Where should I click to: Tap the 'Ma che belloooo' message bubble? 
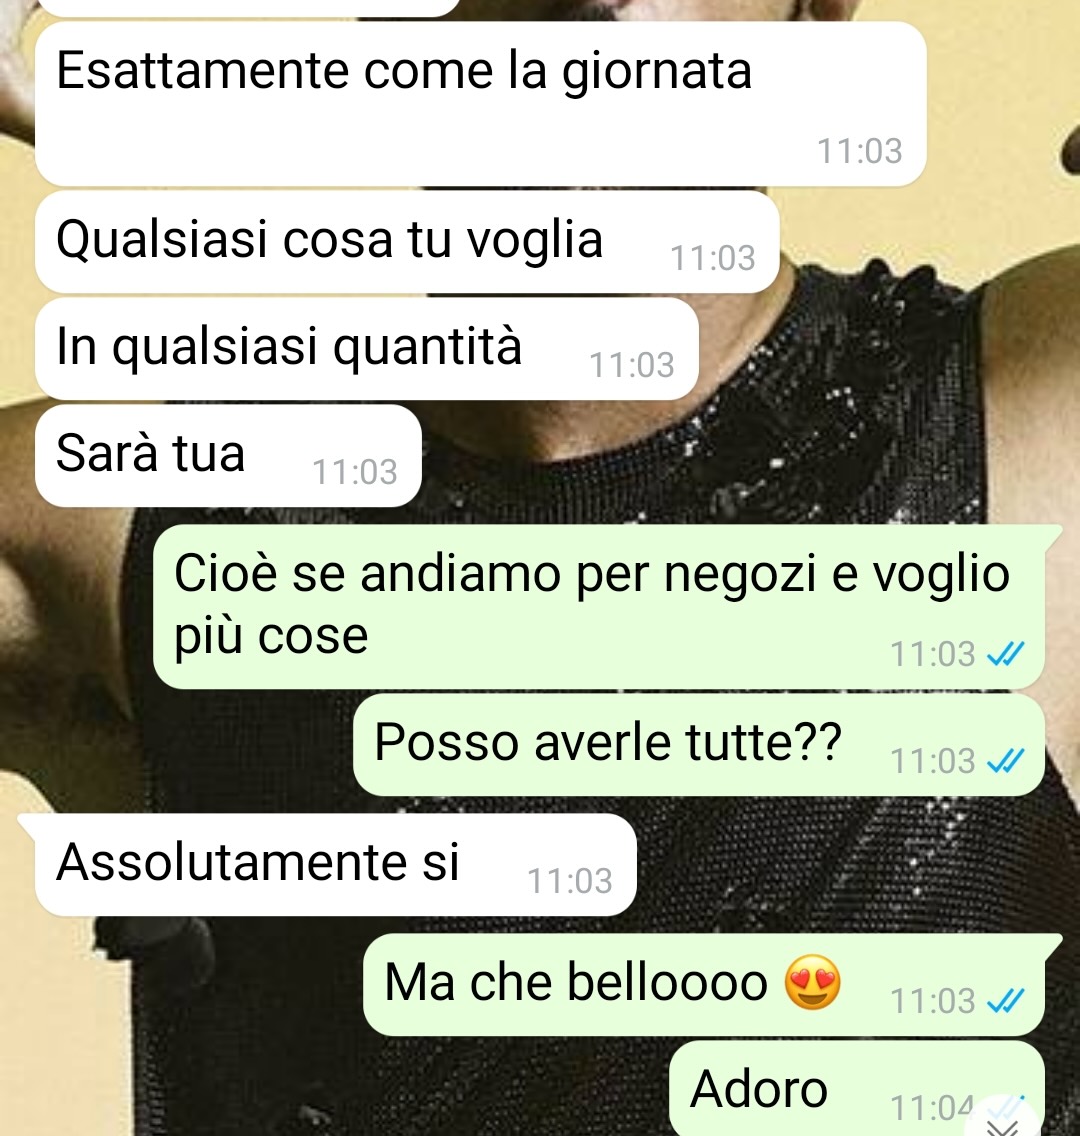(x=704, y=985)
